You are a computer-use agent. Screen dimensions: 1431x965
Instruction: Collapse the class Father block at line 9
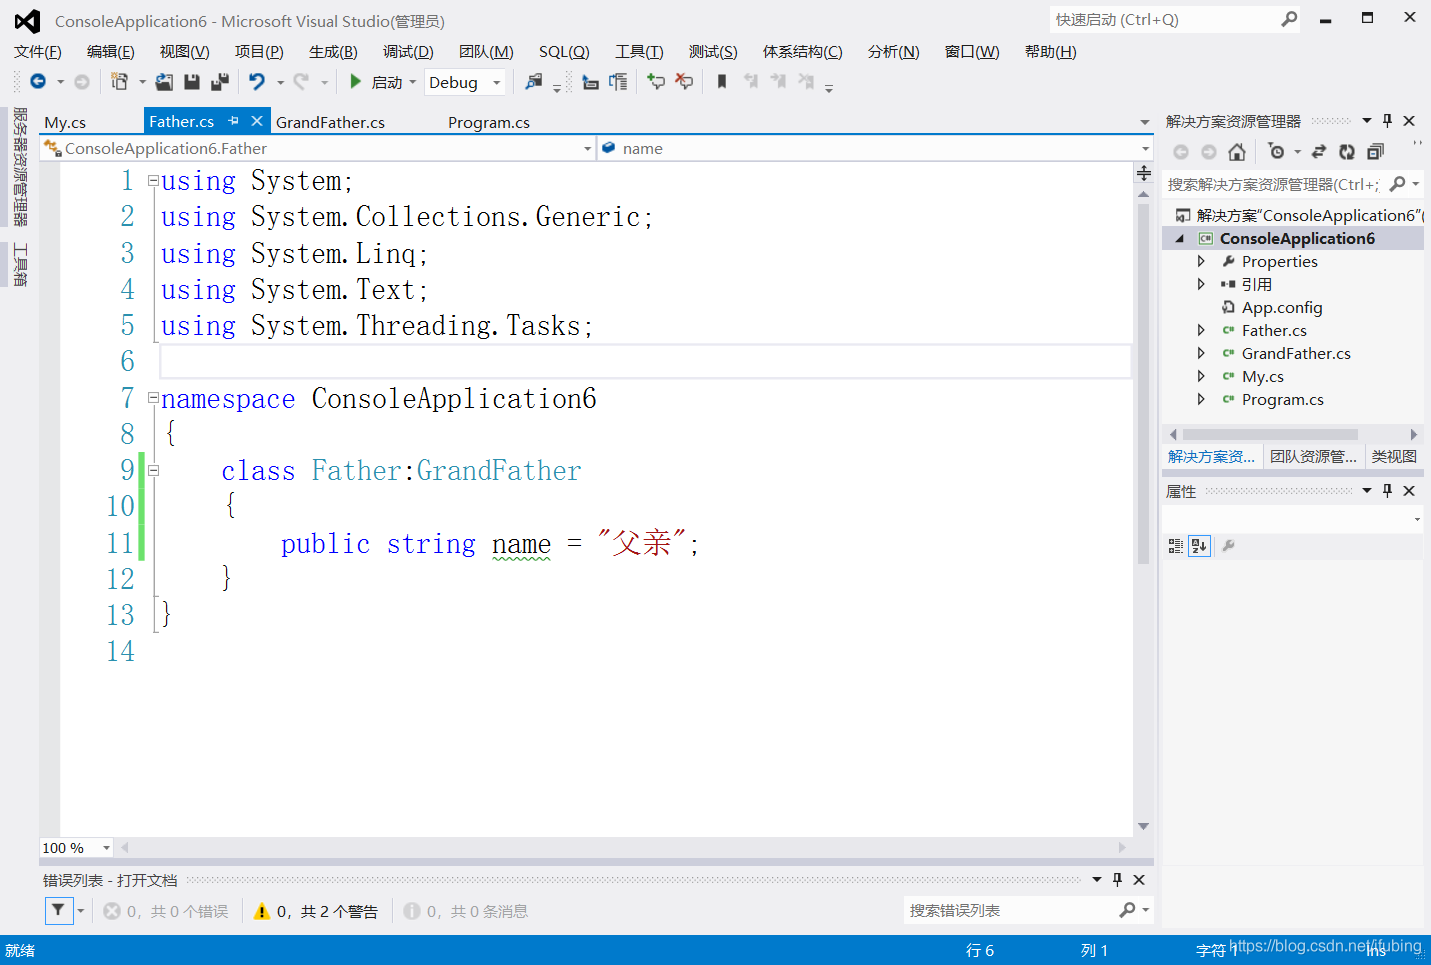[153, 470]
